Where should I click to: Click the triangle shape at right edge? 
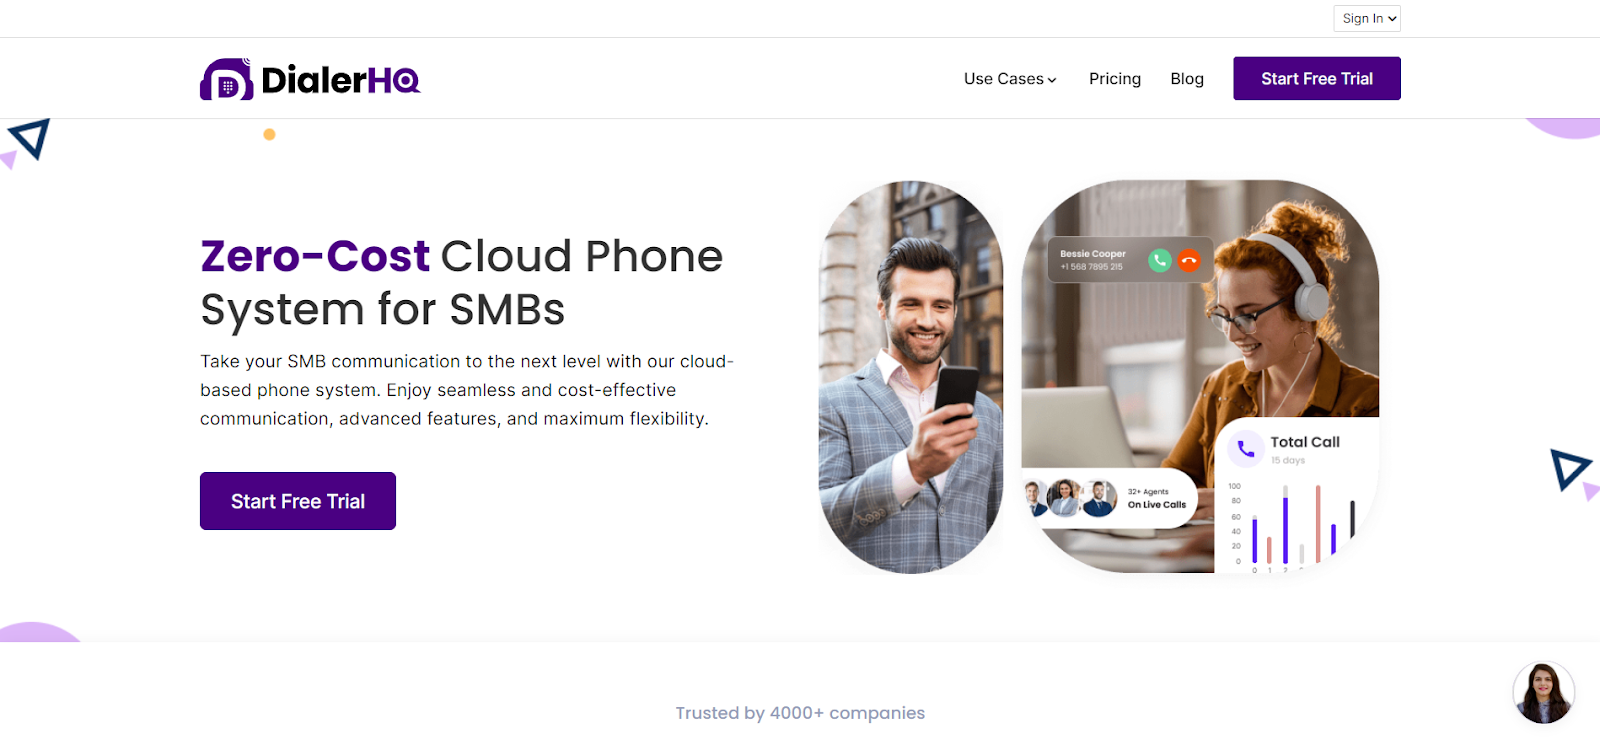point(1571,471)
